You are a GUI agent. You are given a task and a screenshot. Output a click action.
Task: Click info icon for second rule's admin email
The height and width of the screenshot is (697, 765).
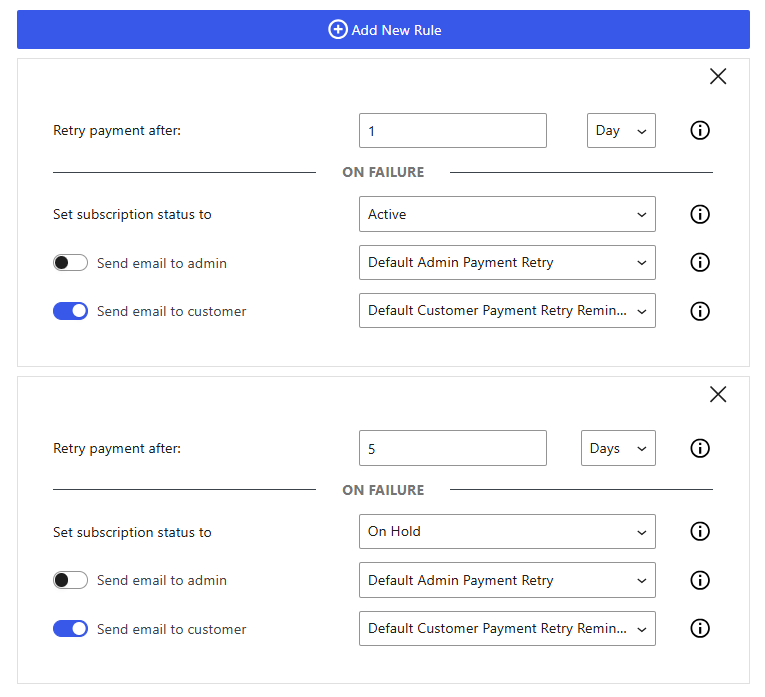(700, 580)
